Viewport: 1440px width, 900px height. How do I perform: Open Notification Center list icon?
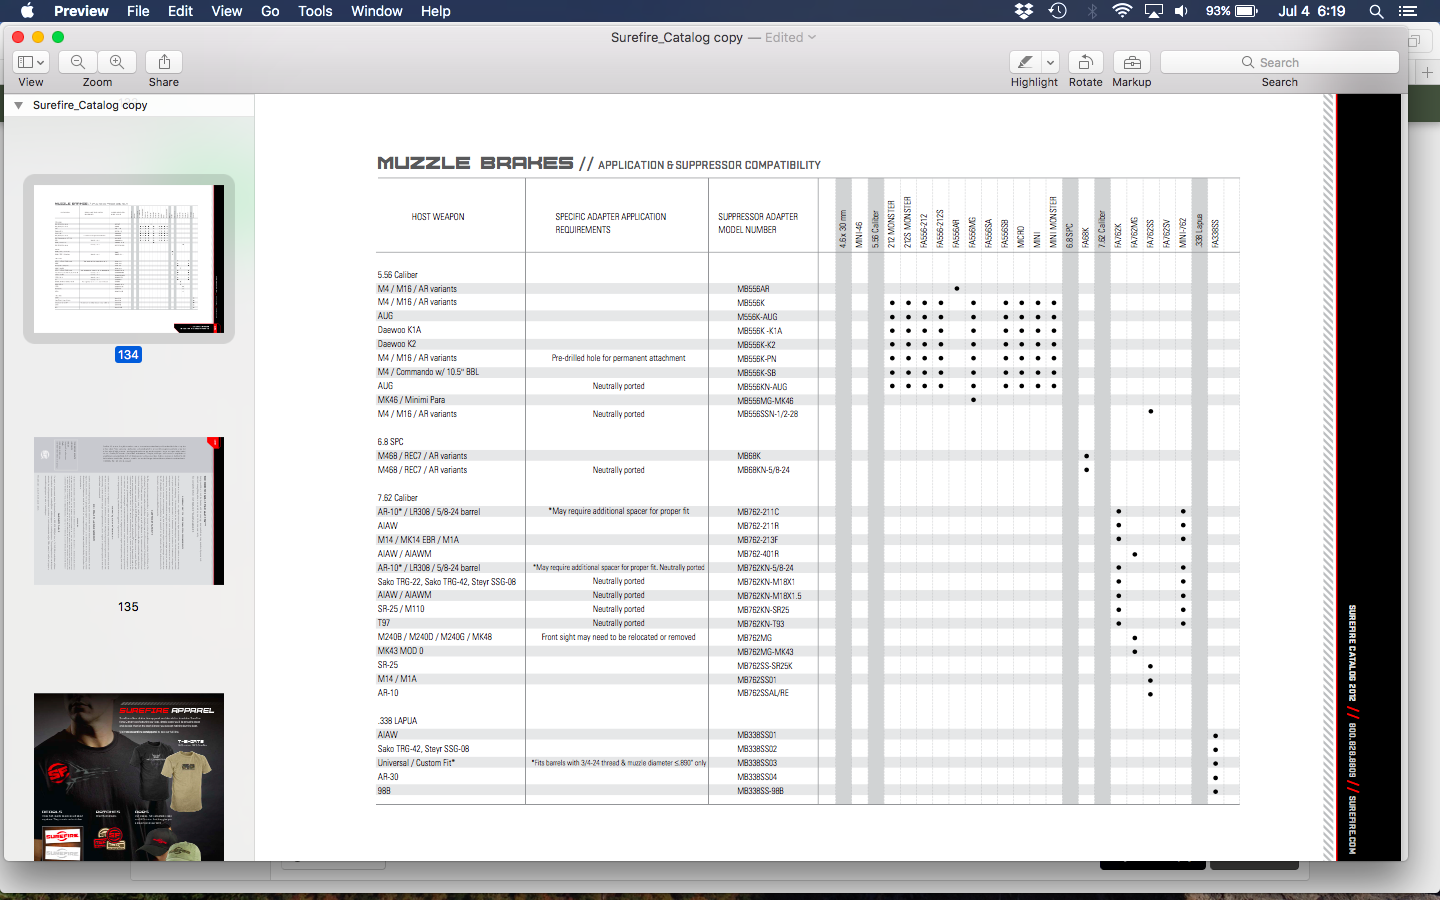(x=1408, y=11)
